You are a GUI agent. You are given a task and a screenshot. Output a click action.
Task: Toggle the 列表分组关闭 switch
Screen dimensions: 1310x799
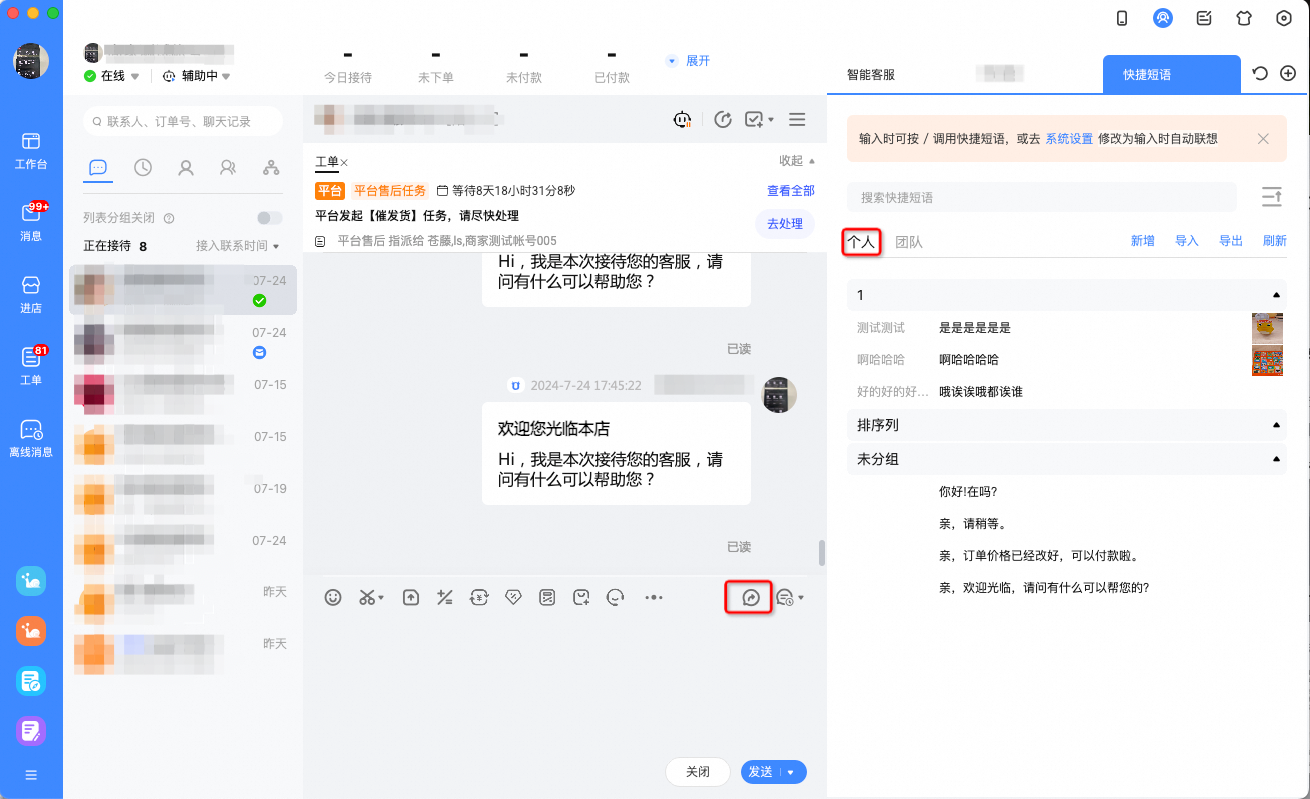pos(270,218)
